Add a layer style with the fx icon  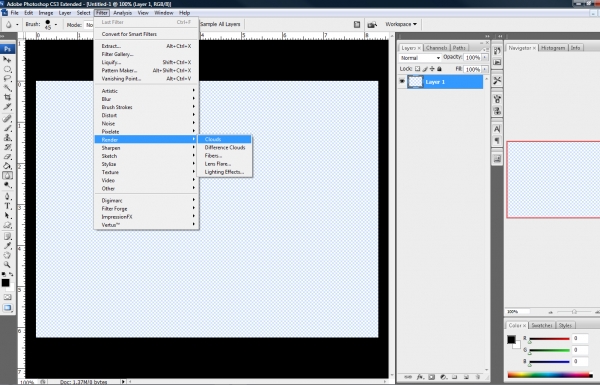click(x=420, y=377)
